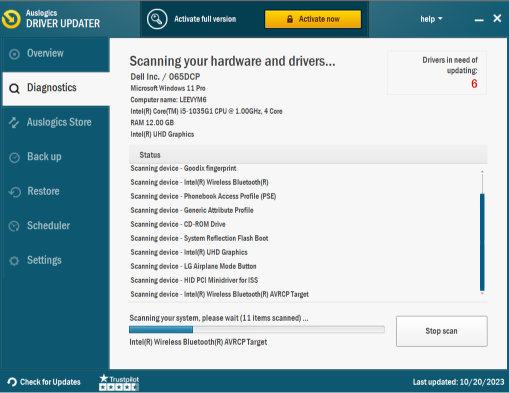Click the Scheduler clock icon
Screen dimensions: 509x393
(x=14, y=226)
